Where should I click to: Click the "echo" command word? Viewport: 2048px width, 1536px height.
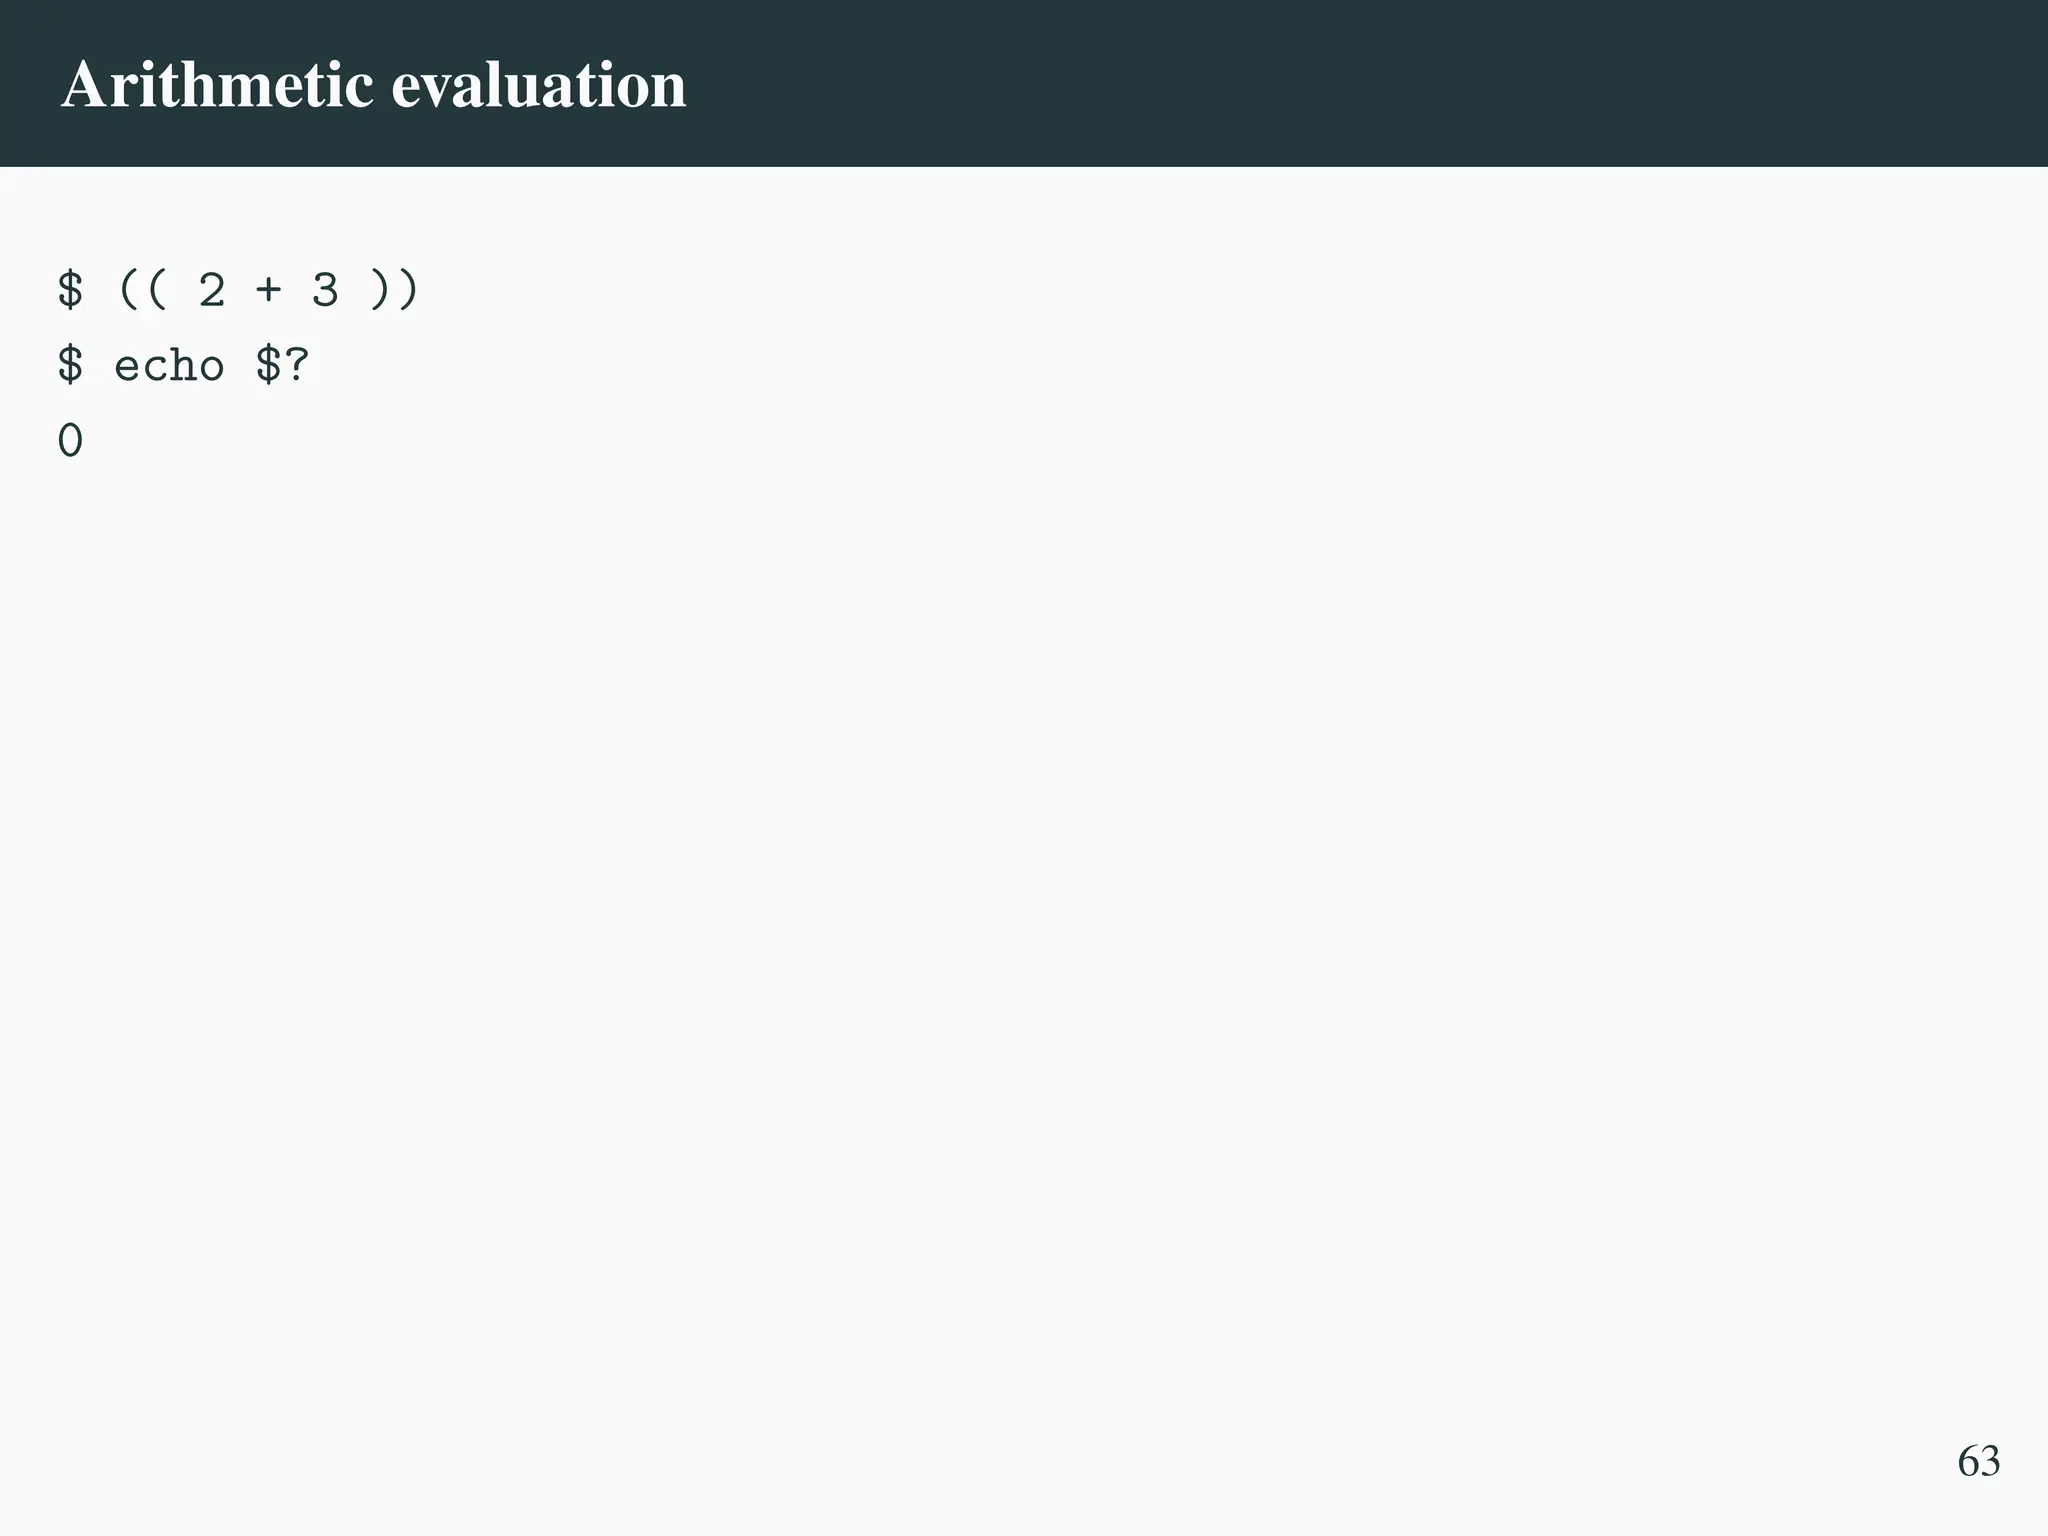click(169, 365)
